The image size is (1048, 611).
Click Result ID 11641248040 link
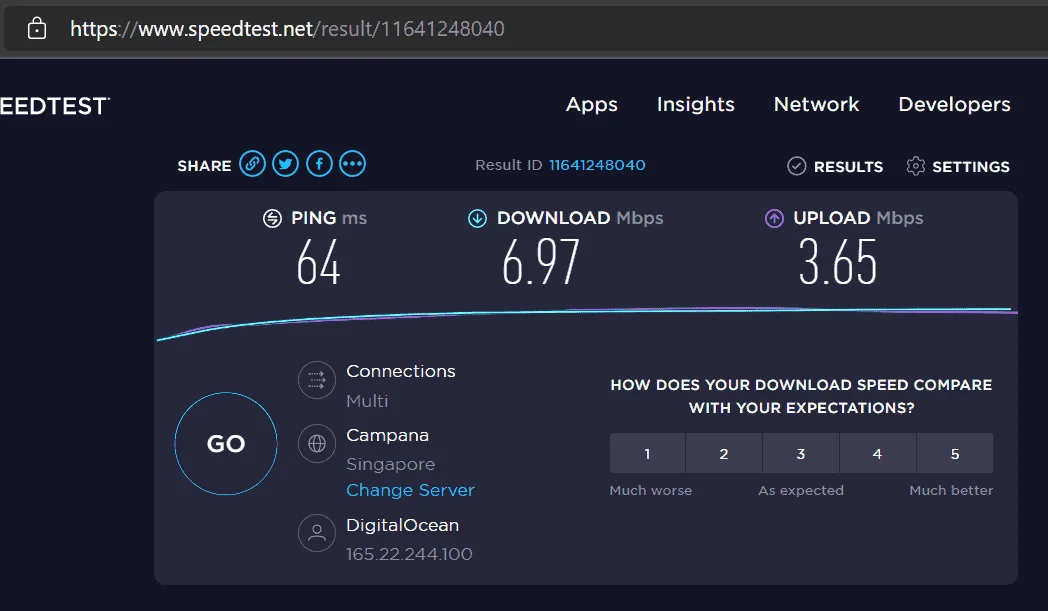(x=597, y=165)
